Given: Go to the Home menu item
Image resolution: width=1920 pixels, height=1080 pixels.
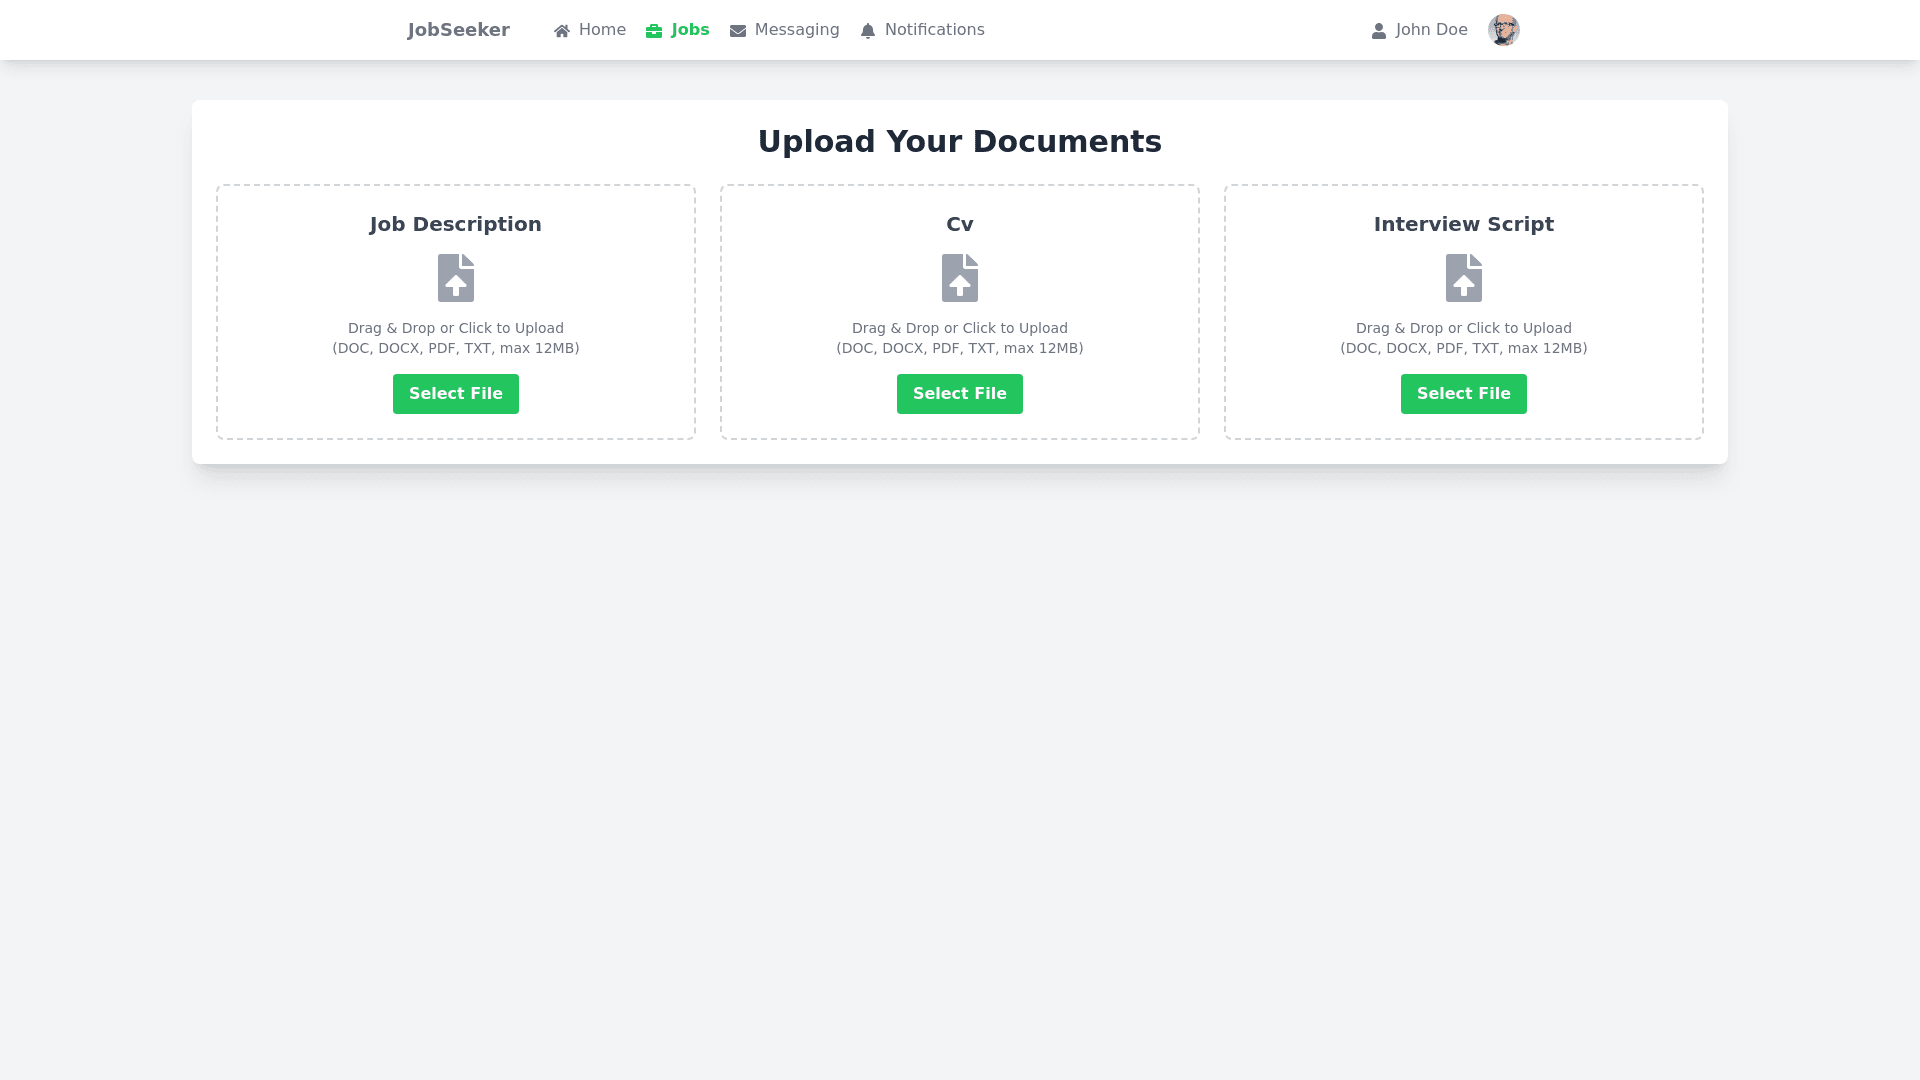Looking at the screenshot, I should [x=602, y=30].
